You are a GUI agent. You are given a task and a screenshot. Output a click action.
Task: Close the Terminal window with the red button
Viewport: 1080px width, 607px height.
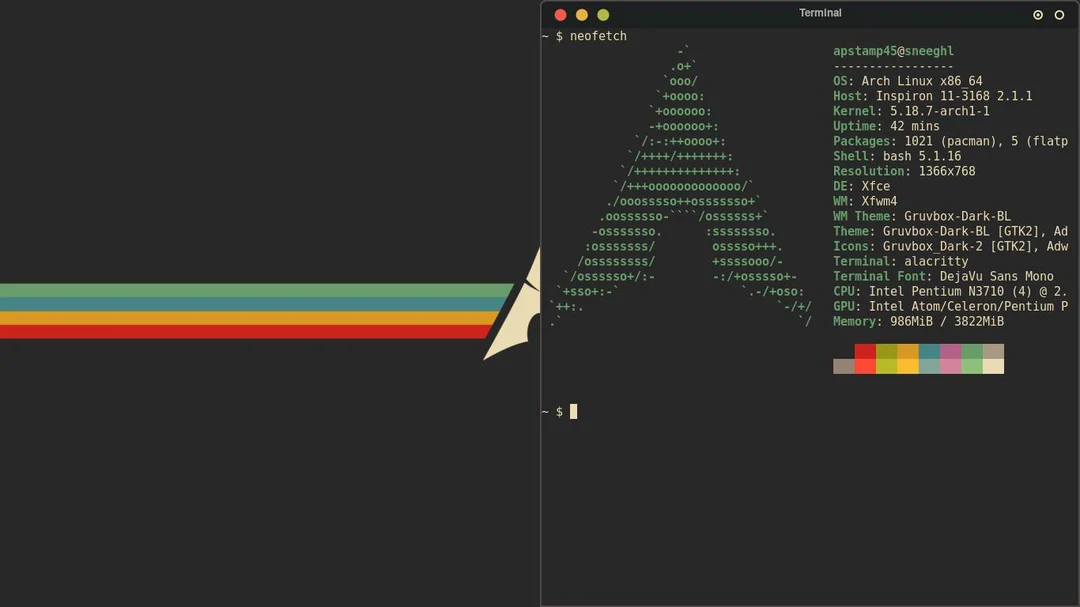(560, 14)
